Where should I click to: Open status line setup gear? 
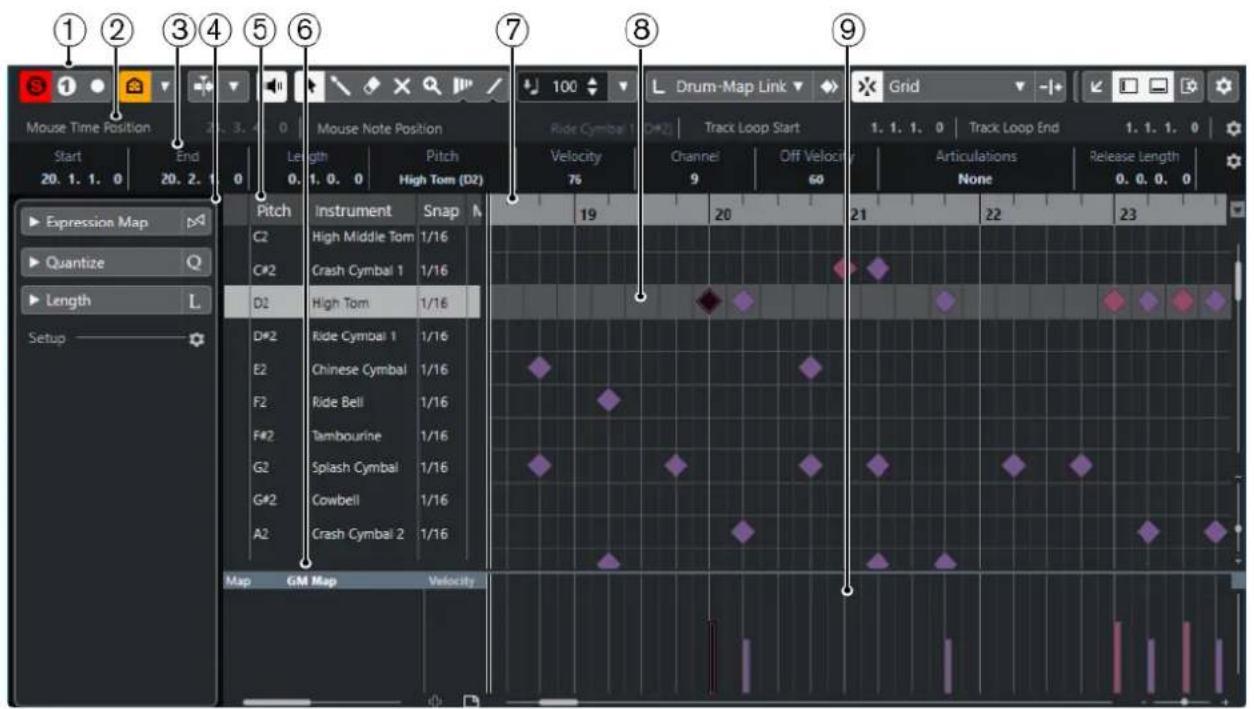tap(1234, 129)
